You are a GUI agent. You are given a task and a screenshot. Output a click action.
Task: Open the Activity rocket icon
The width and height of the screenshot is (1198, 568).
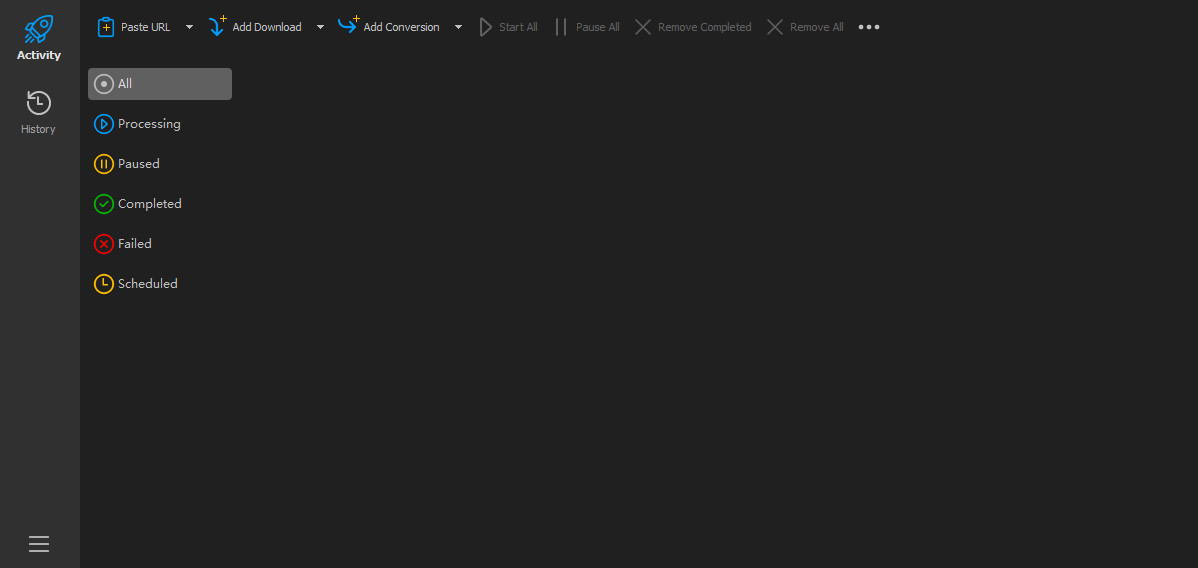39,29
